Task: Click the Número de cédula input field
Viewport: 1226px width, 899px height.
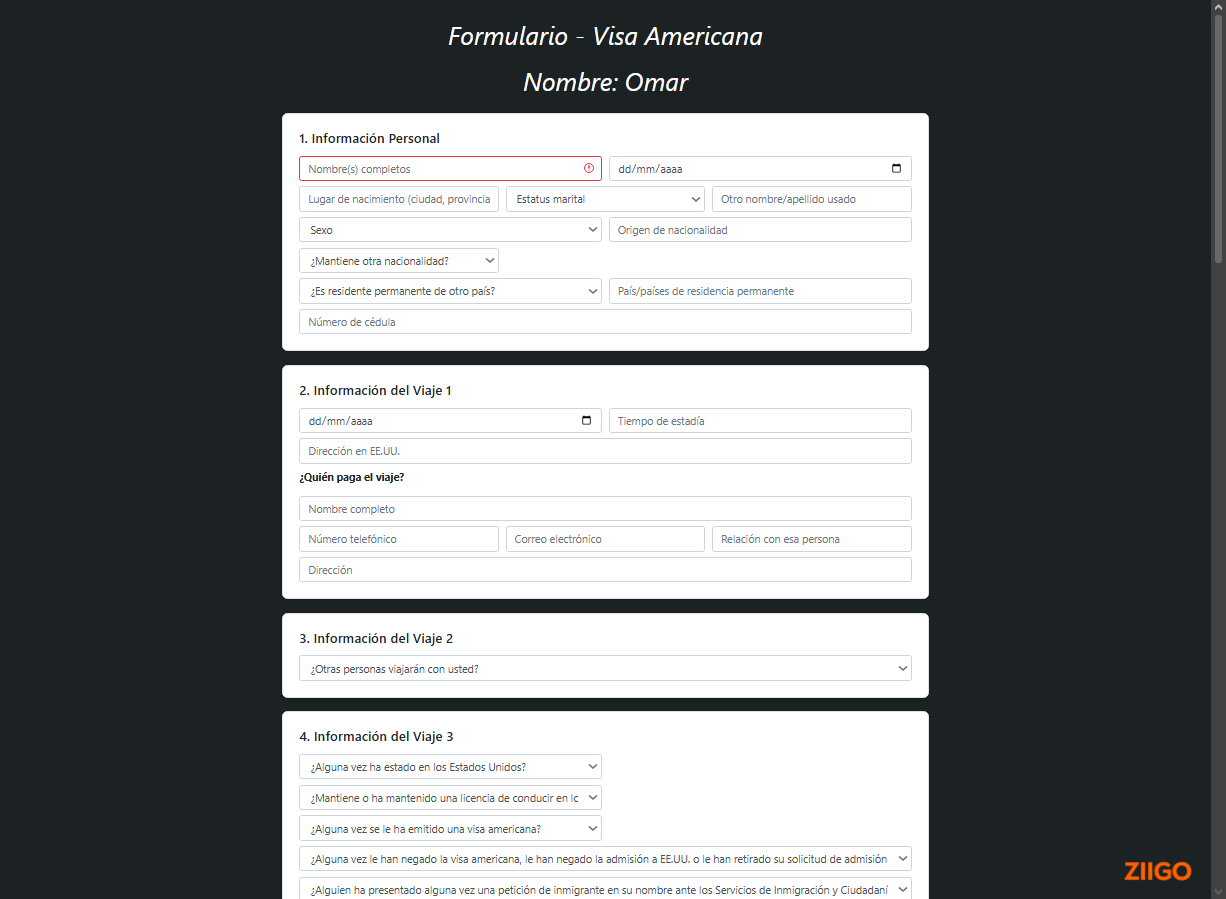Action: tap(605, 321)
